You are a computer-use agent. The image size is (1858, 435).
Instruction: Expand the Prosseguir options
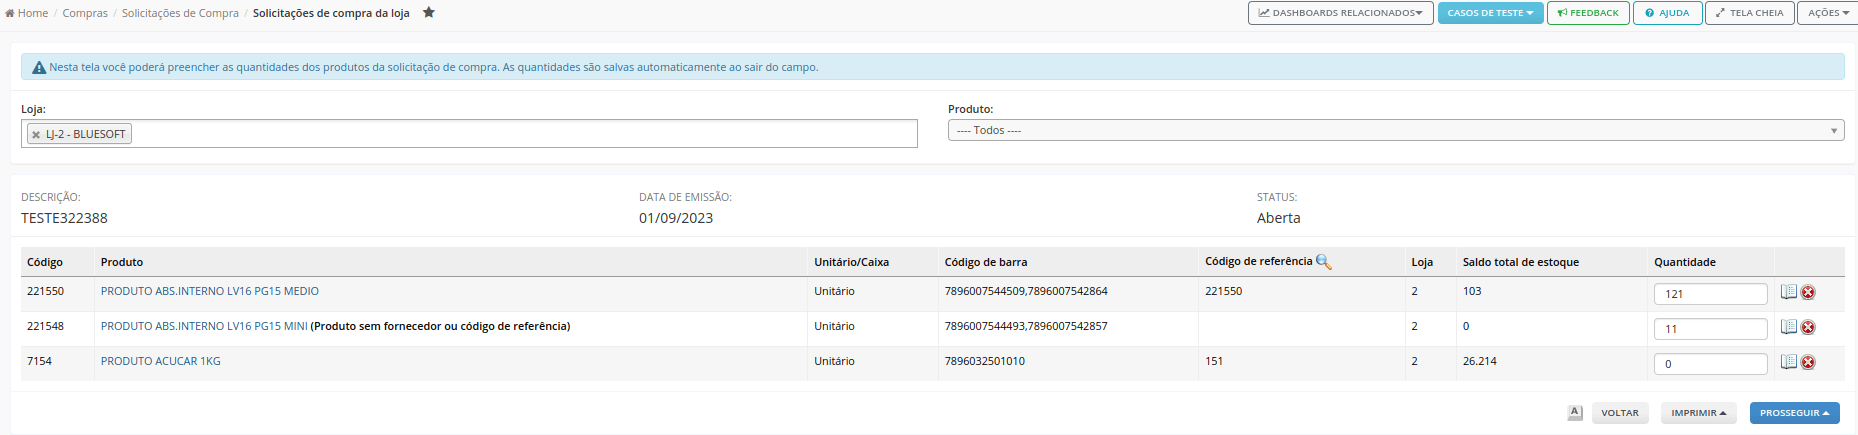pos(1794,413)
